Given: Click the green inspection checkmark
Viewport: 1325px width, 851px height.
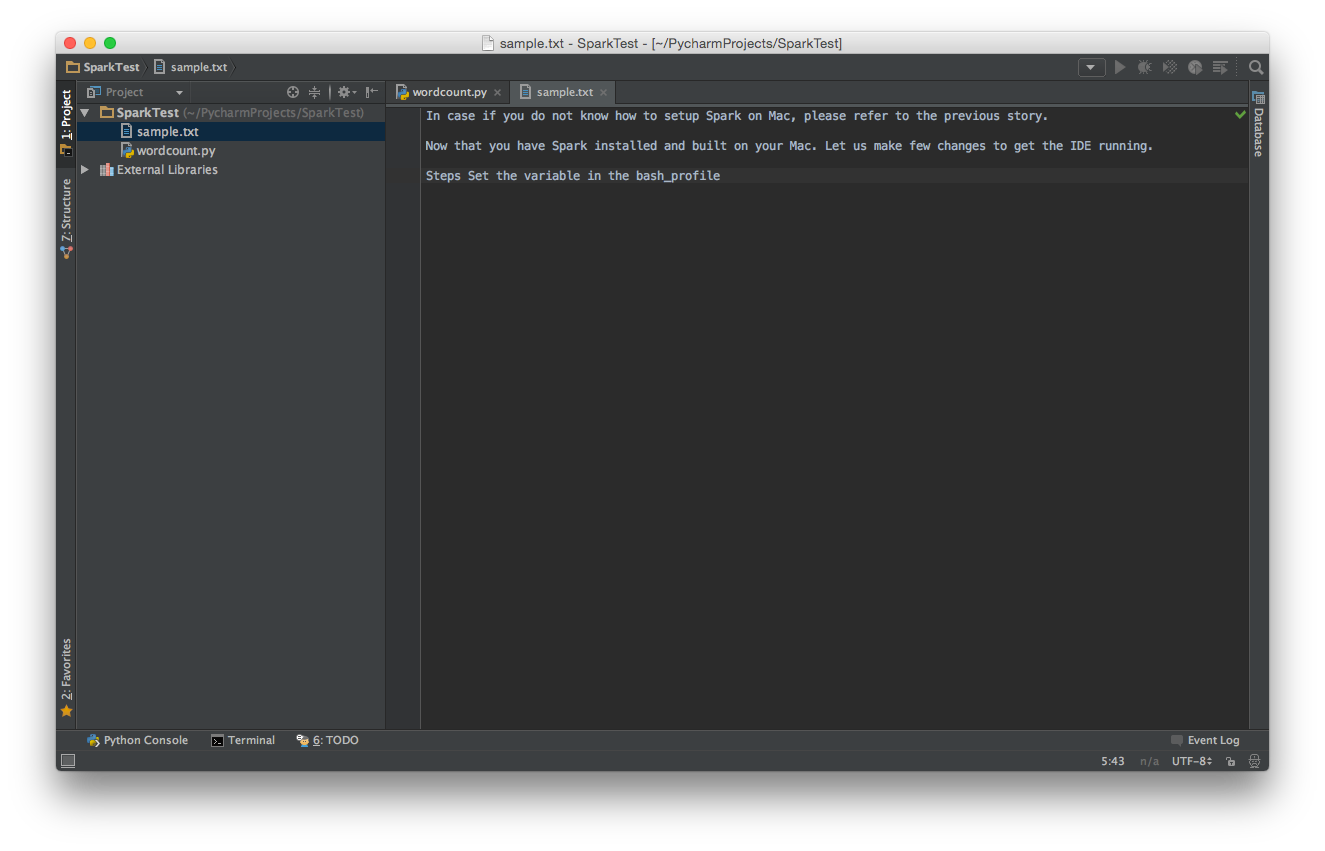Looking at the screenshot, I should (x=1240, y=115).
